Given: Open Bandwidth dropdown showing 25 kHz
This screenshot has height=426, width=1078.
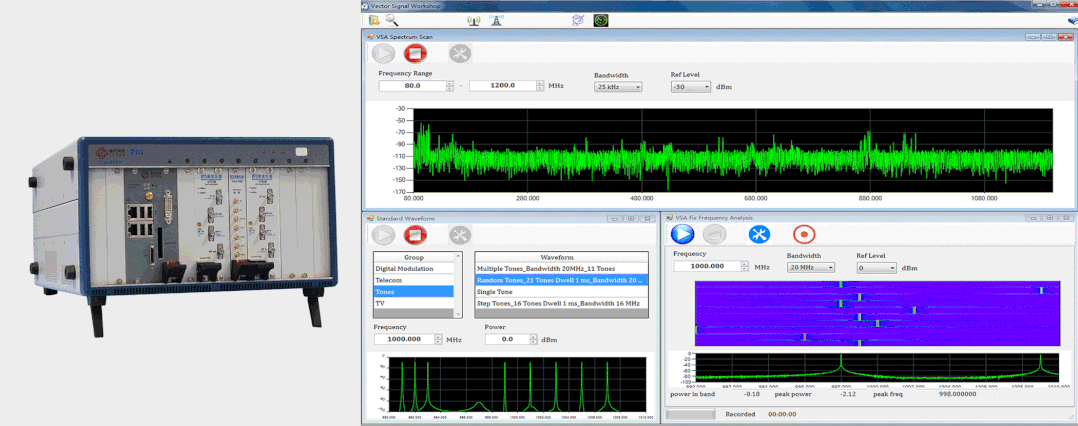Looking at the screenshot, I should (617, 87).
